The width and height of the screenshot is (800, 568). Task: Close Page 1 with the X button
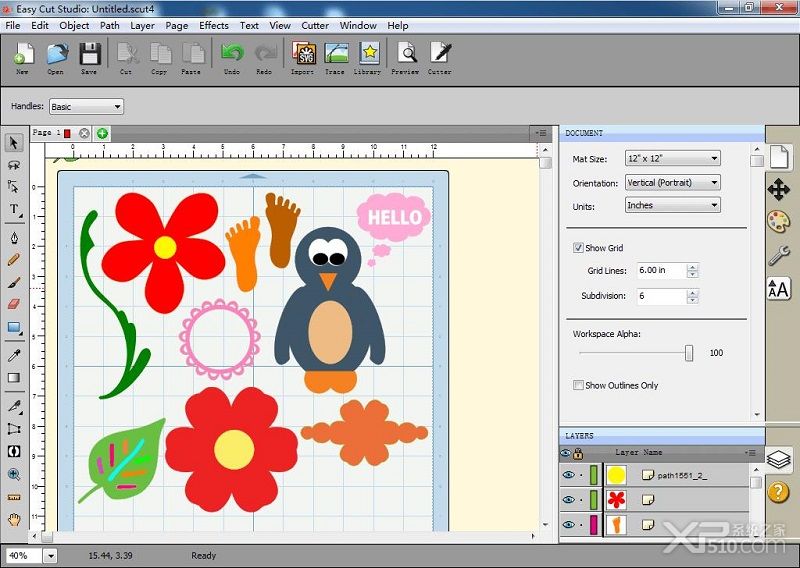[84, 134]
